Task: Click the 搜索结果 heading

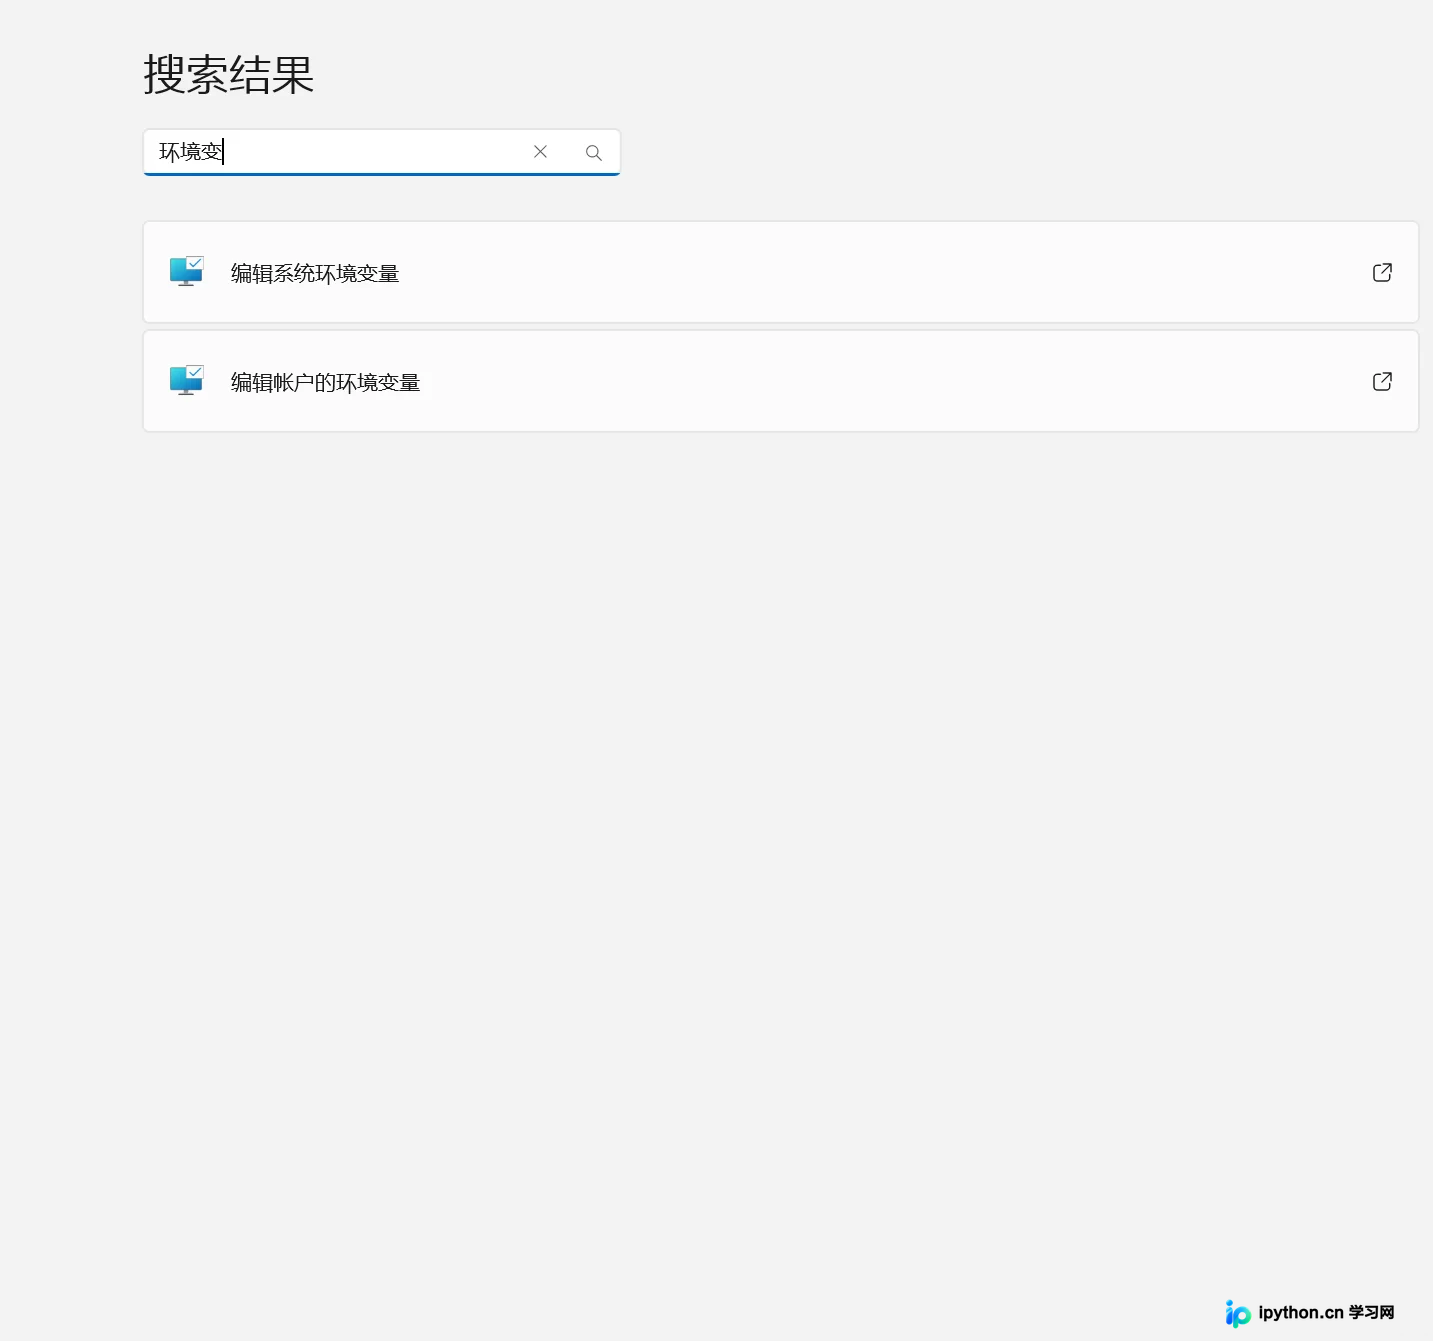Action: 229,75
